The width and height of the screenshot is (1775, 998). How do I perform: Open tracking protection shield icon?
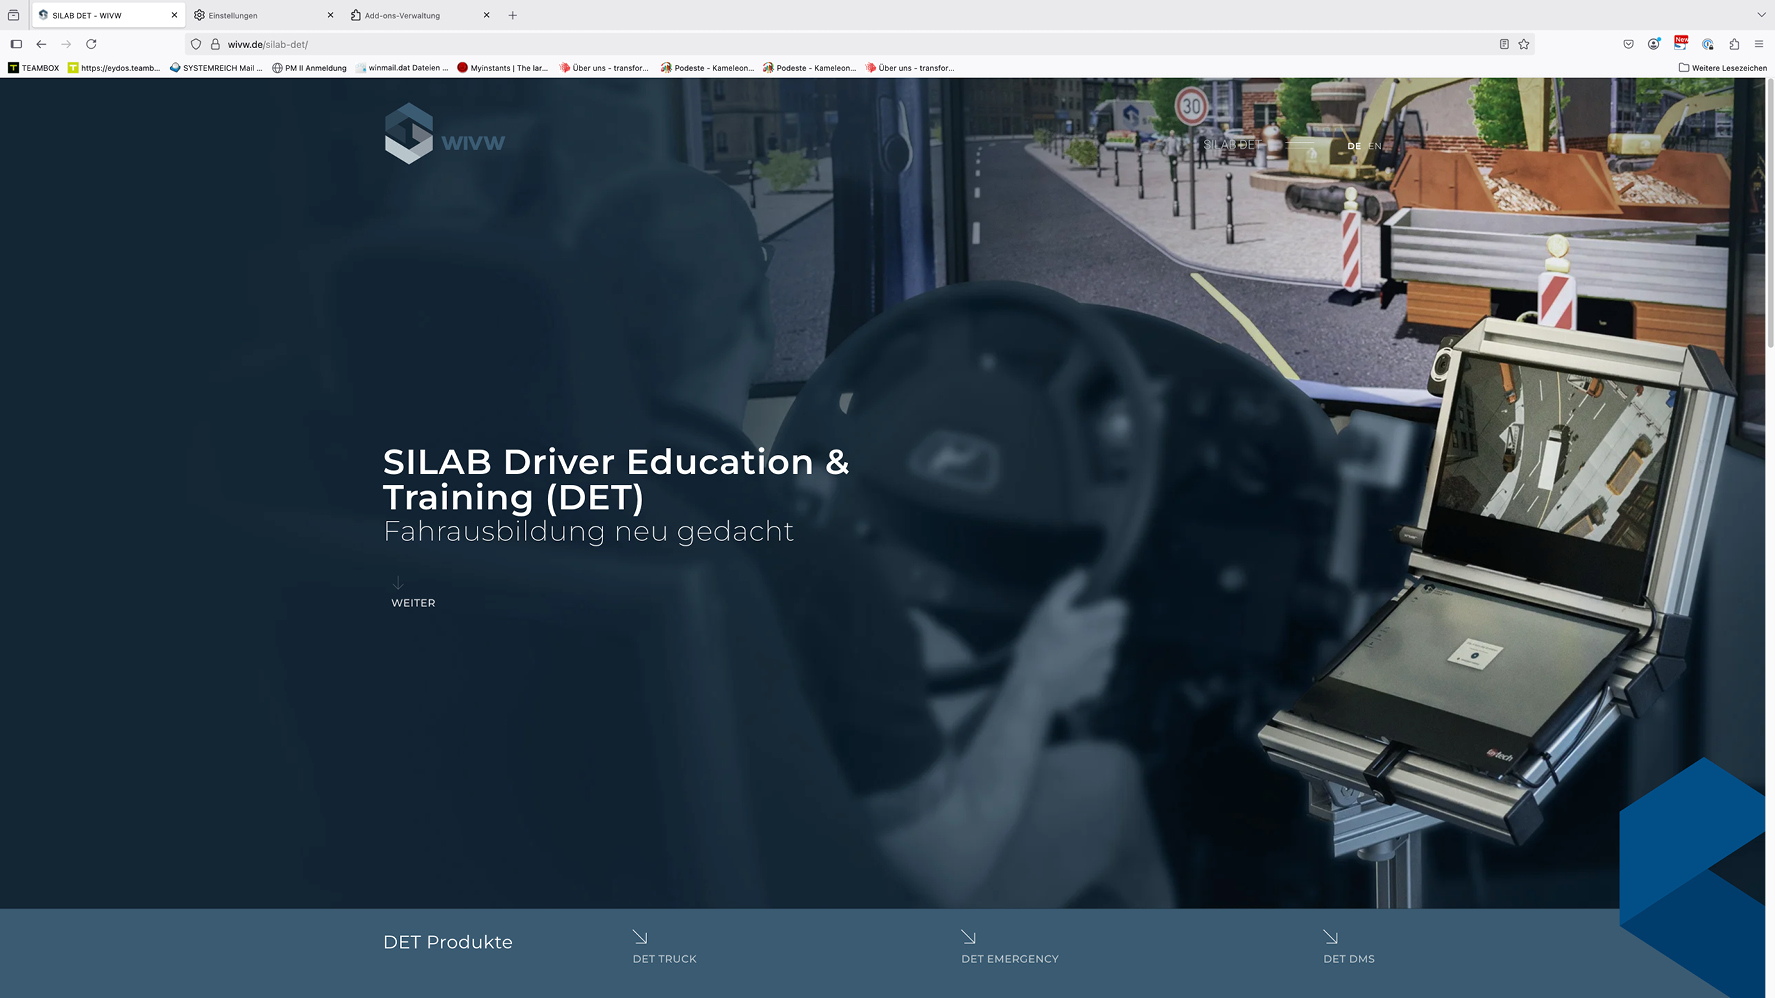point(196,44)
